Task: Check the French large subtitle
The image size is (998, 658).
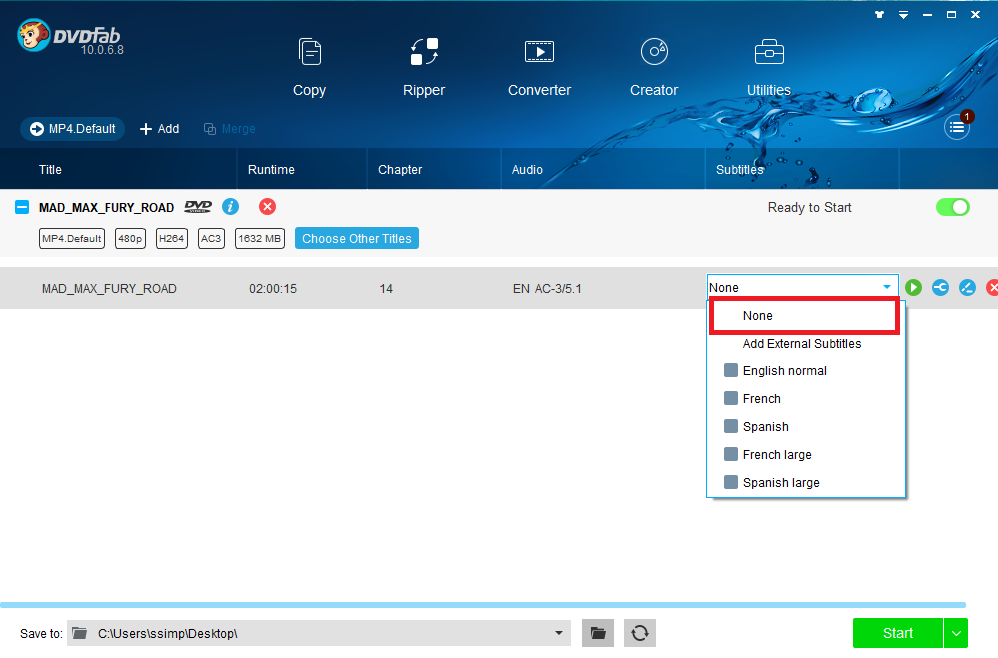Action: [731, 454]
